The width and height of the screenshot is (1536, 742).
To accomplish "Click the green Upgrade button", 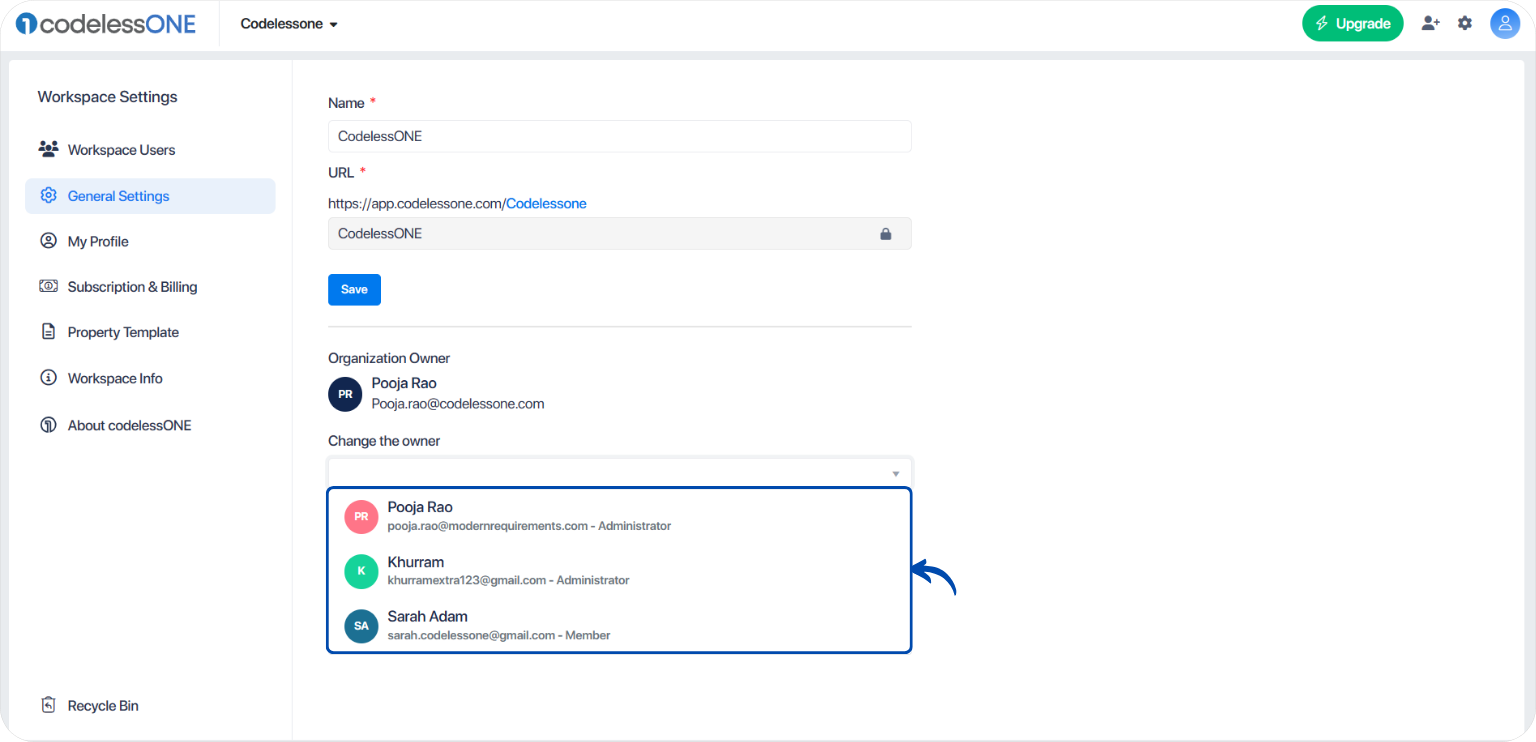I will pos(1352,24).
